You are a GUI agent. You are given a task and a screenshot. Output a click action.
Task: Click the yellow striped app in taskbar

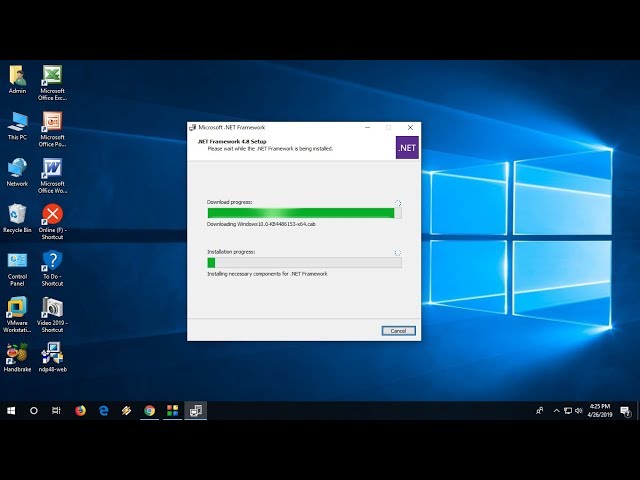[x=127, y=411]
